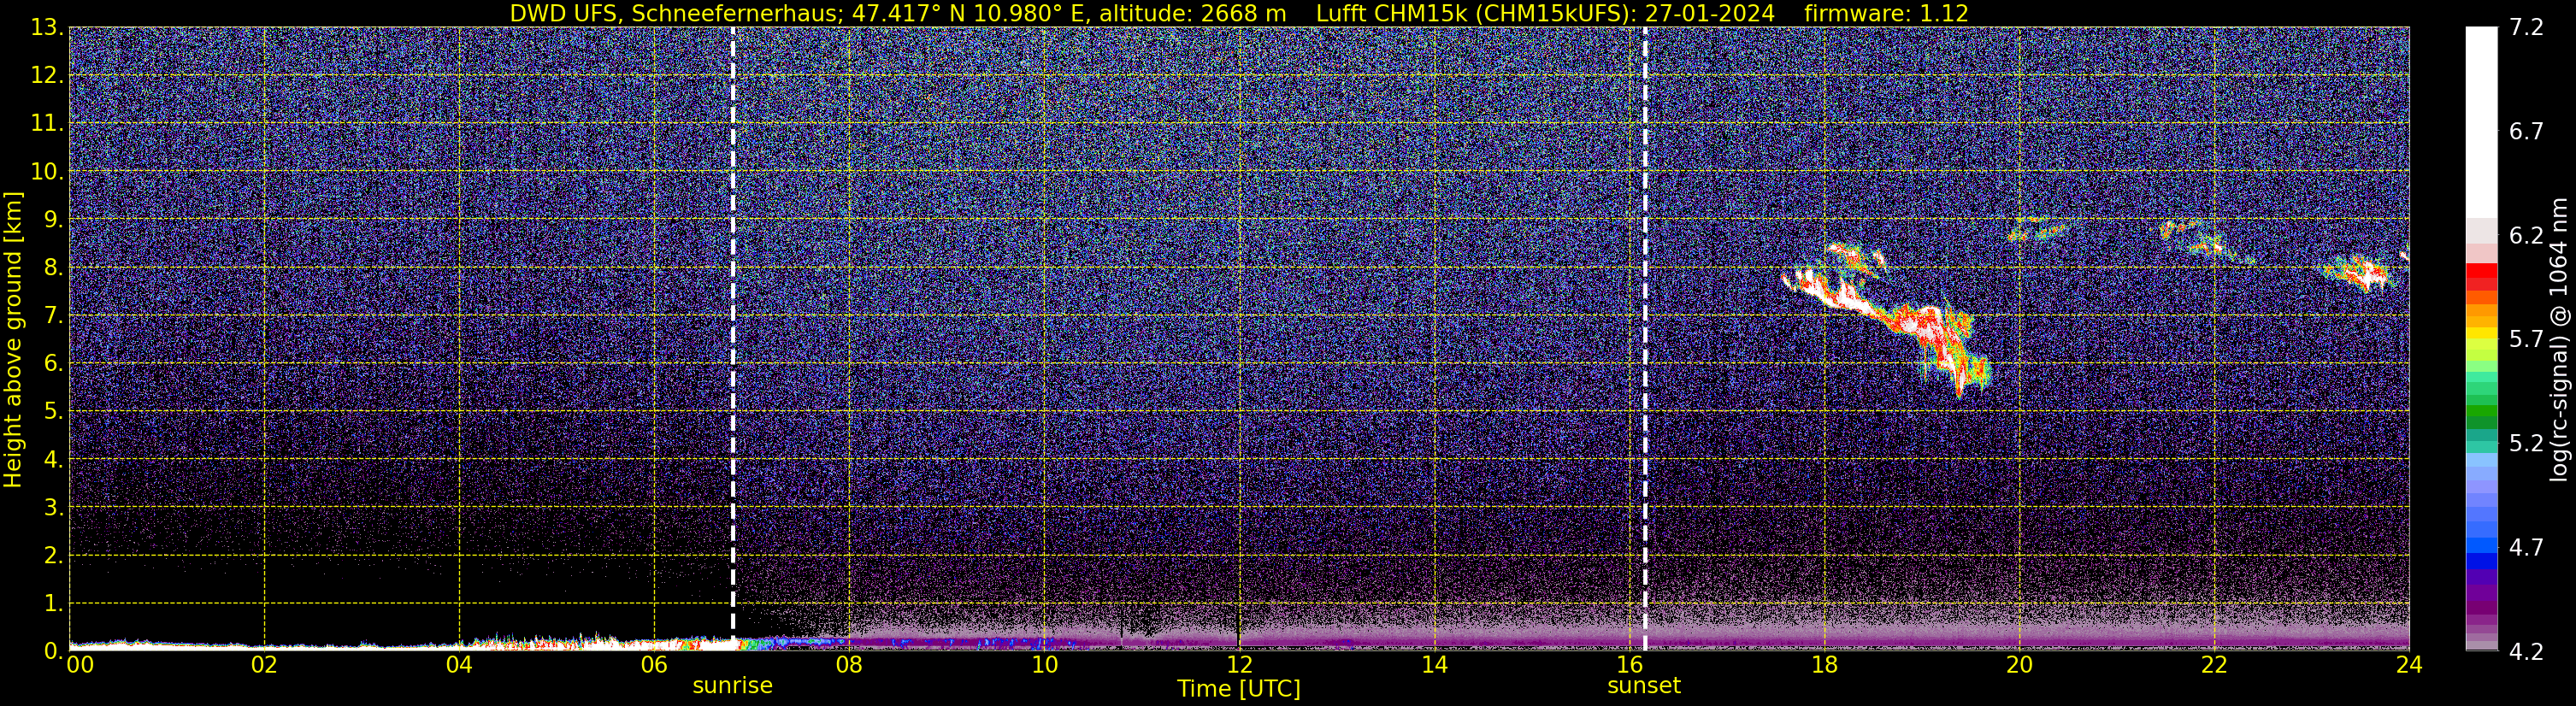
Task: Click the x-axis tick label '02'
Action: (264, 664)
